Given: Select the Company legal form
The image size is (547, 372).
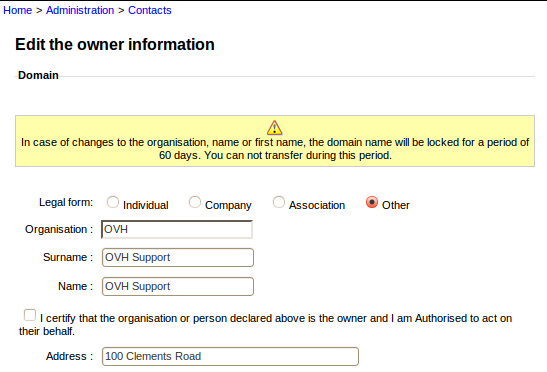Looking at the screenshot, I should [x=195, y=202].
